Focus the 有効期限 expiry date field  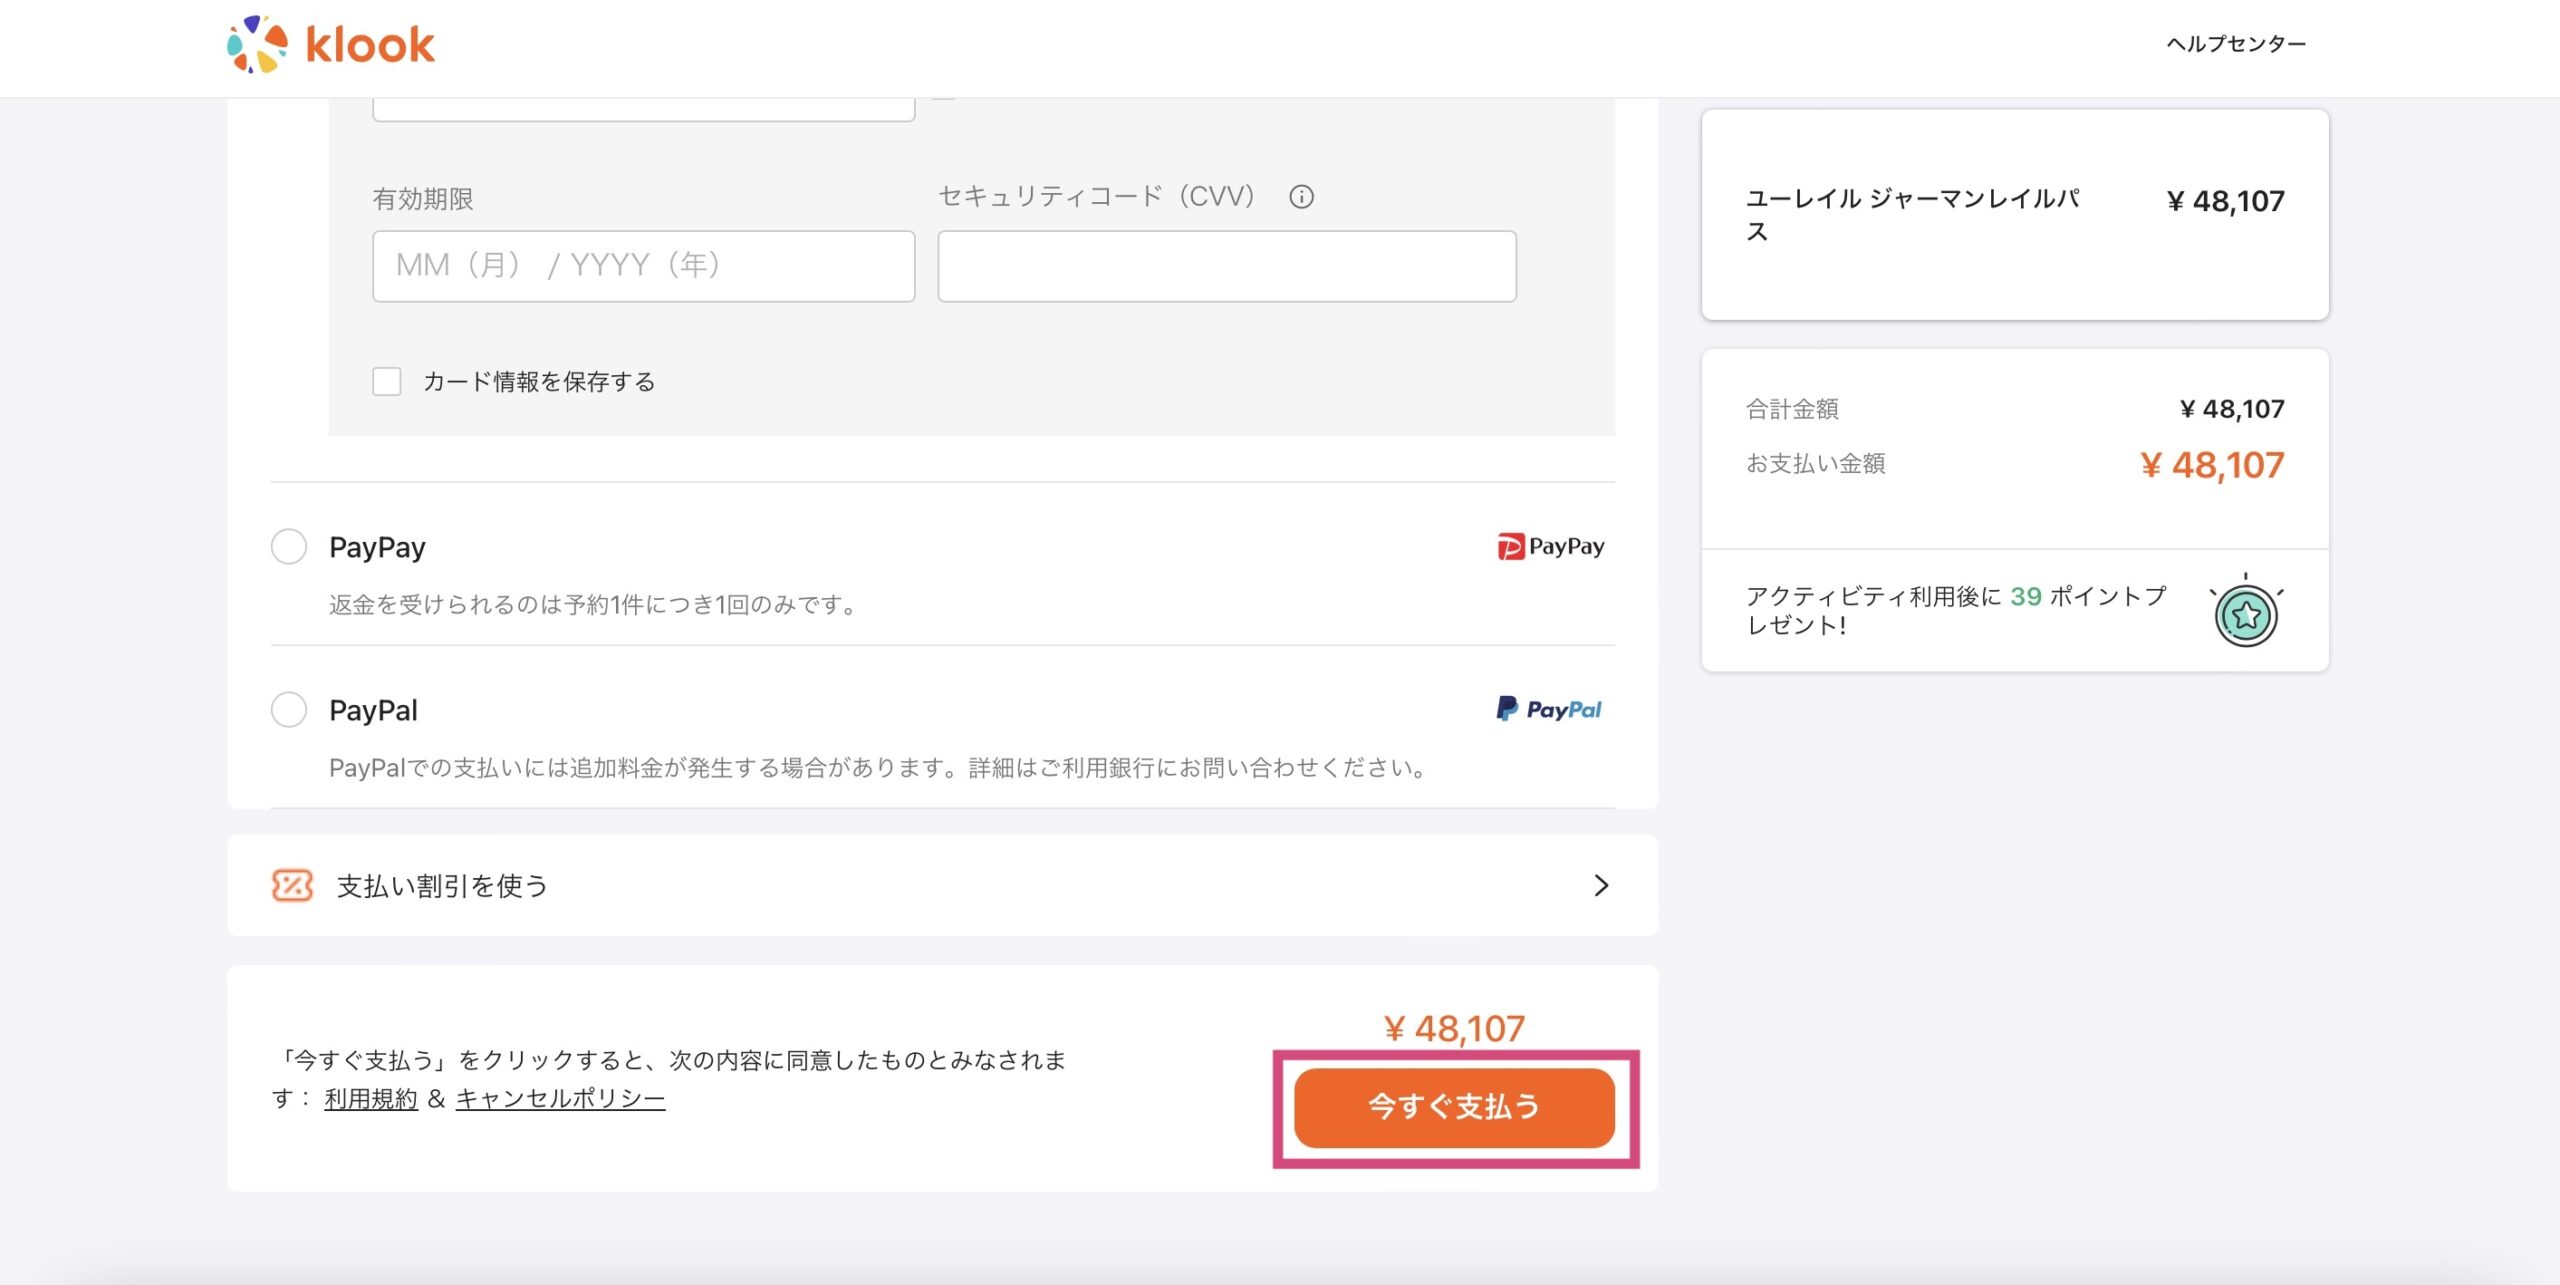(643, 266)
